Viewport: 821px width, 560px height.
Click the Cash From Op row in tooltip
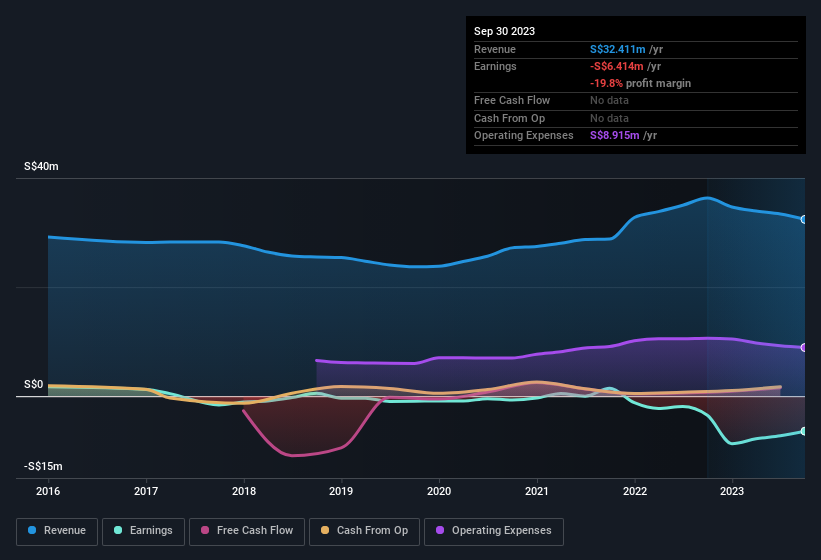[x=636, y=118]
